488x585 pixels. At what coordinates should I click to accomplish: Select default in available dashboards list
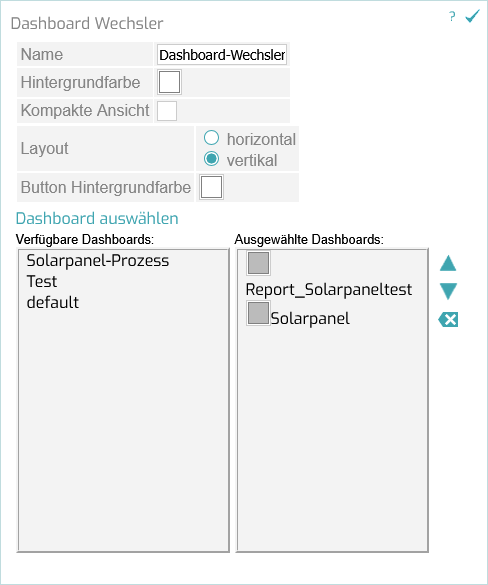coord(53,302)
